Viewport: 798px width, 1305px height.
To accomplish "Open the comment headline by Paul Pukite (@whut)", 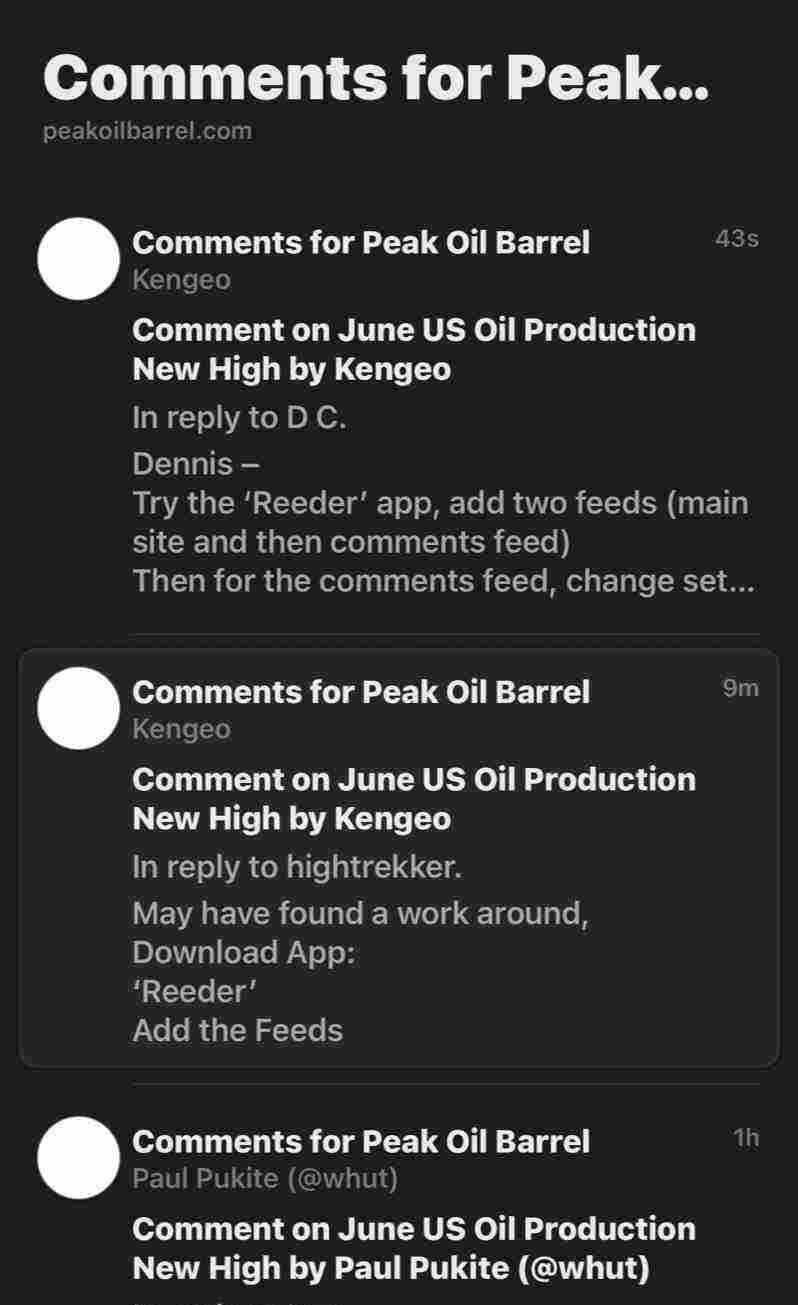I will point(413,1248).
